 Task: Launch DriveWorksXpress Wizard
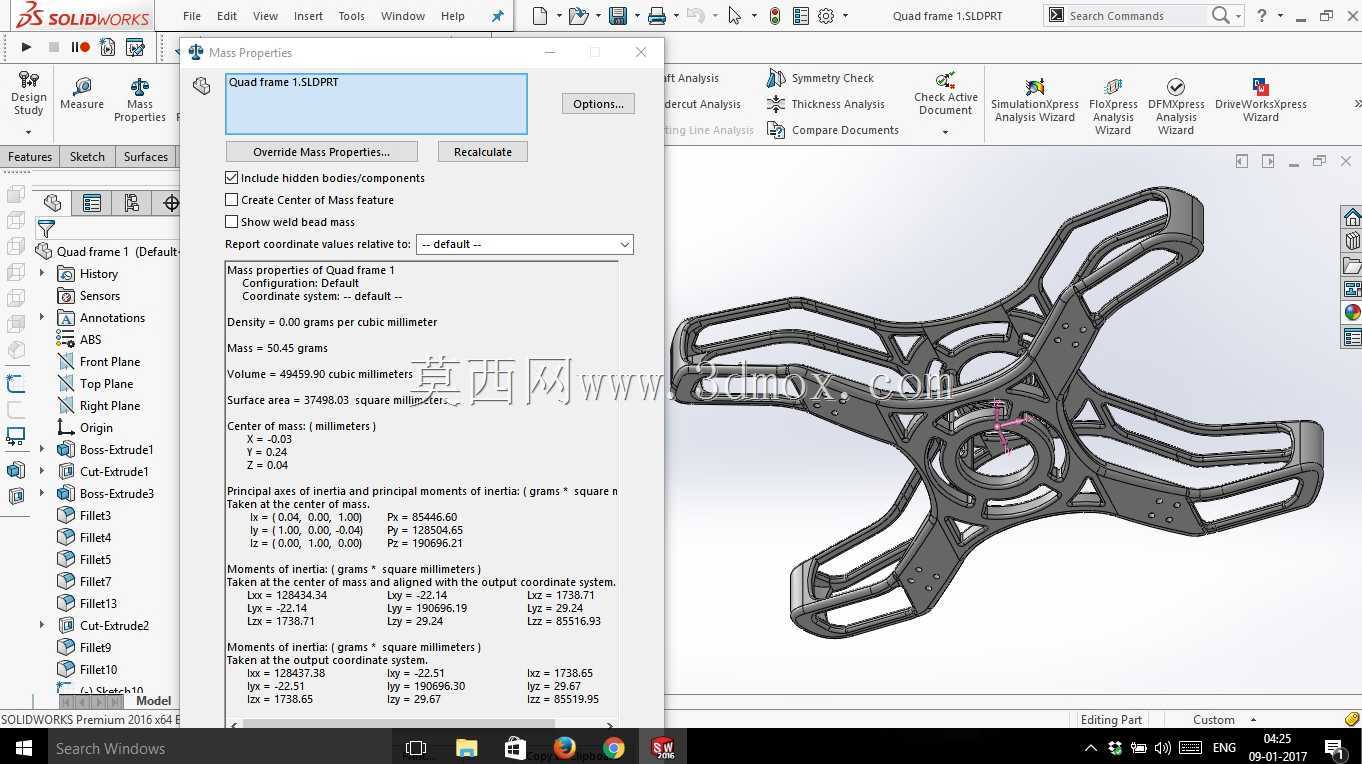point(1261,100)
